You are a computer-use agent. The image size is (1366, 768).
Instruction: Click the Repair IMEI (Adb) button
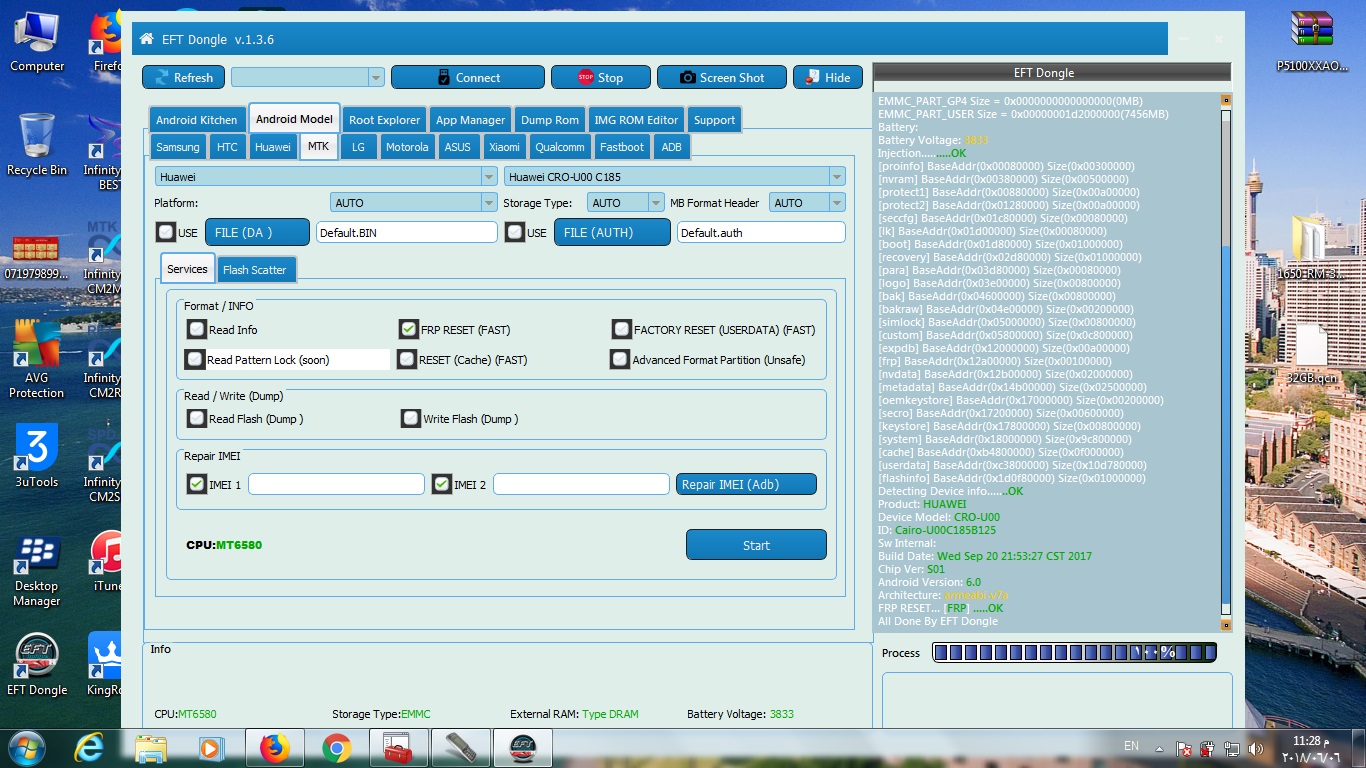click(746, 484)
